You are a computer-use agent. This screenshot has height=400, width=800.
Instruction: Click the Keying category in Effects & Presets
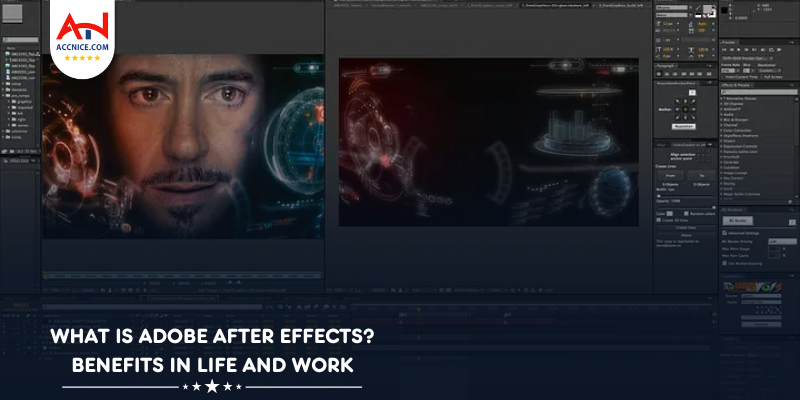pos(729,184)
